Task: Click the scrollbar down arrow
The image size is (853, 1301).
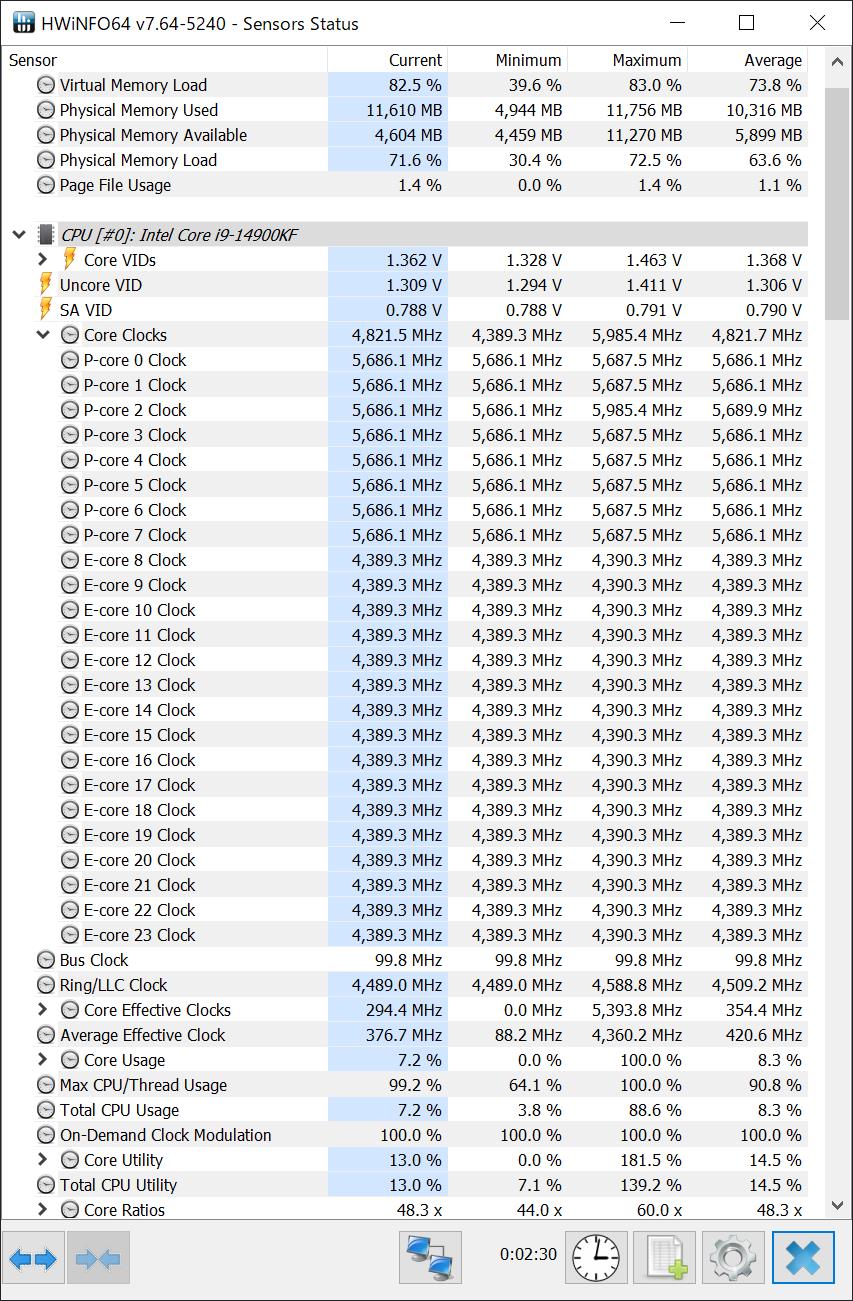Action: point(838,1207)
